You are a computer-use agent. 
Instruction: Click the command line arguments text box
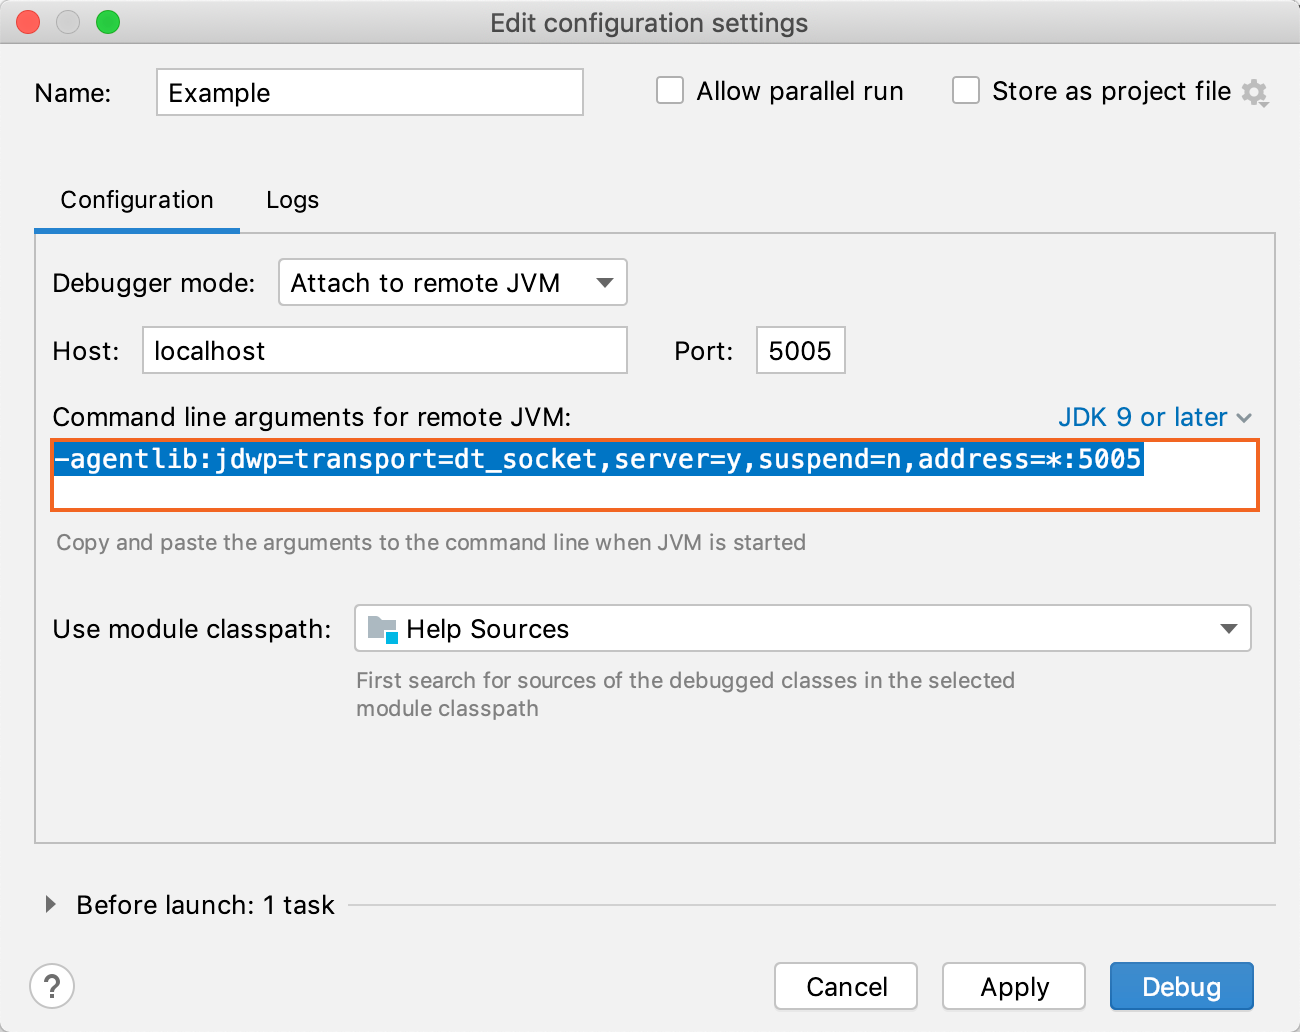654,475
